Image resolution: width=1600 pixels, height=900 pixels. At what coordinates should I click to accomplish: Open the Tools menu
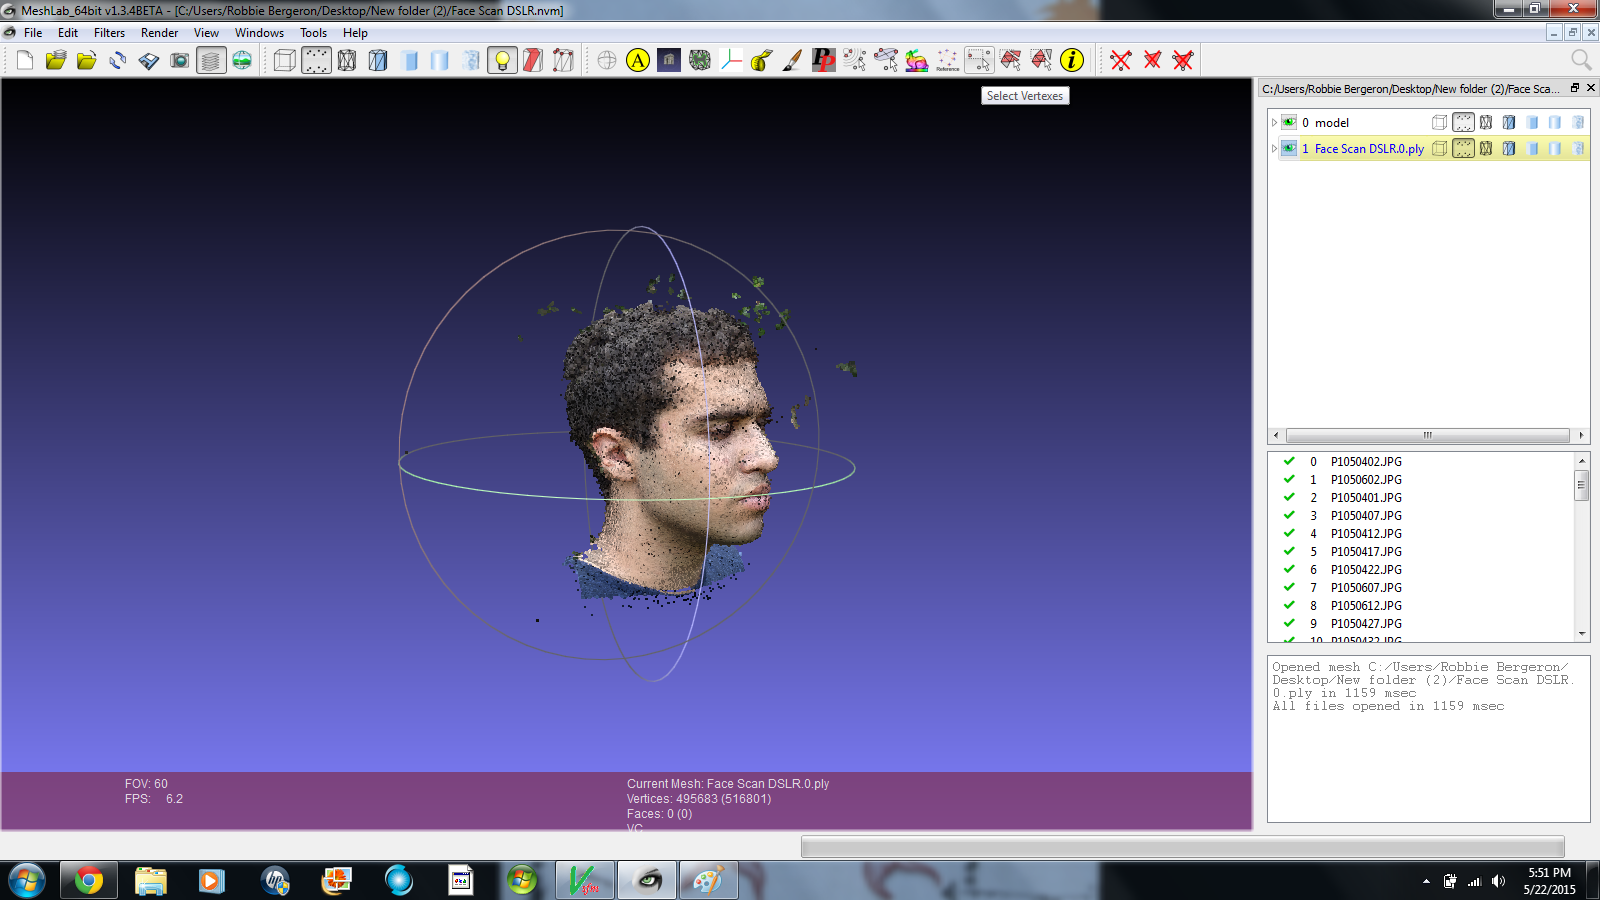click(x=313, y=33)
